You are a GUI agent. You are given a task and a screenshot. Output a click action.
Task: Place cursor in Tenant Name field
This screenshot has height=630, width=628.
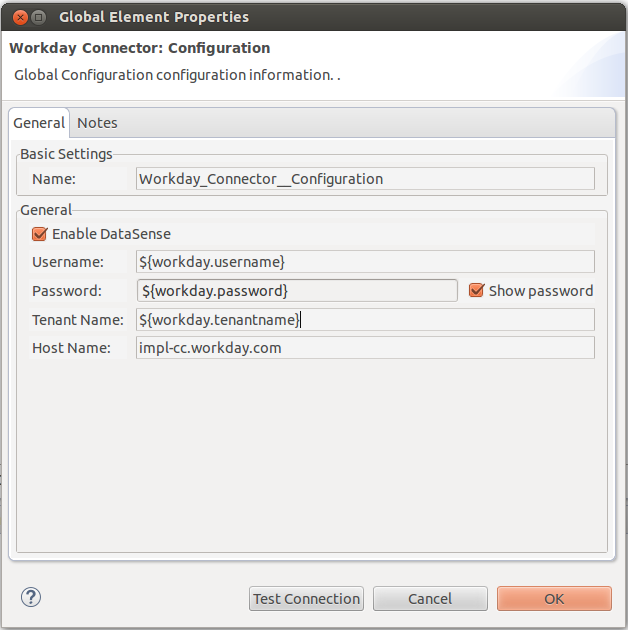tap(365, 319)
